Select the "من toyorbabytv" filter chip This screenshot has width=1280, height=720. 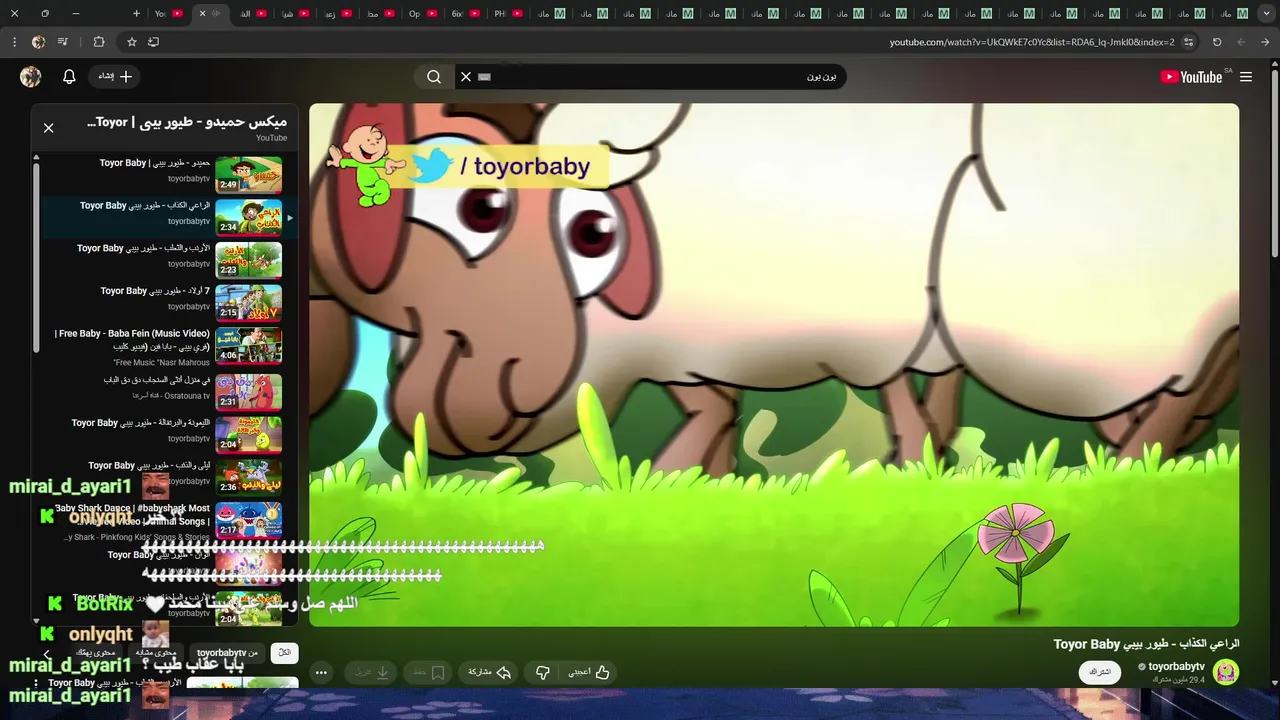click(227, 653)
